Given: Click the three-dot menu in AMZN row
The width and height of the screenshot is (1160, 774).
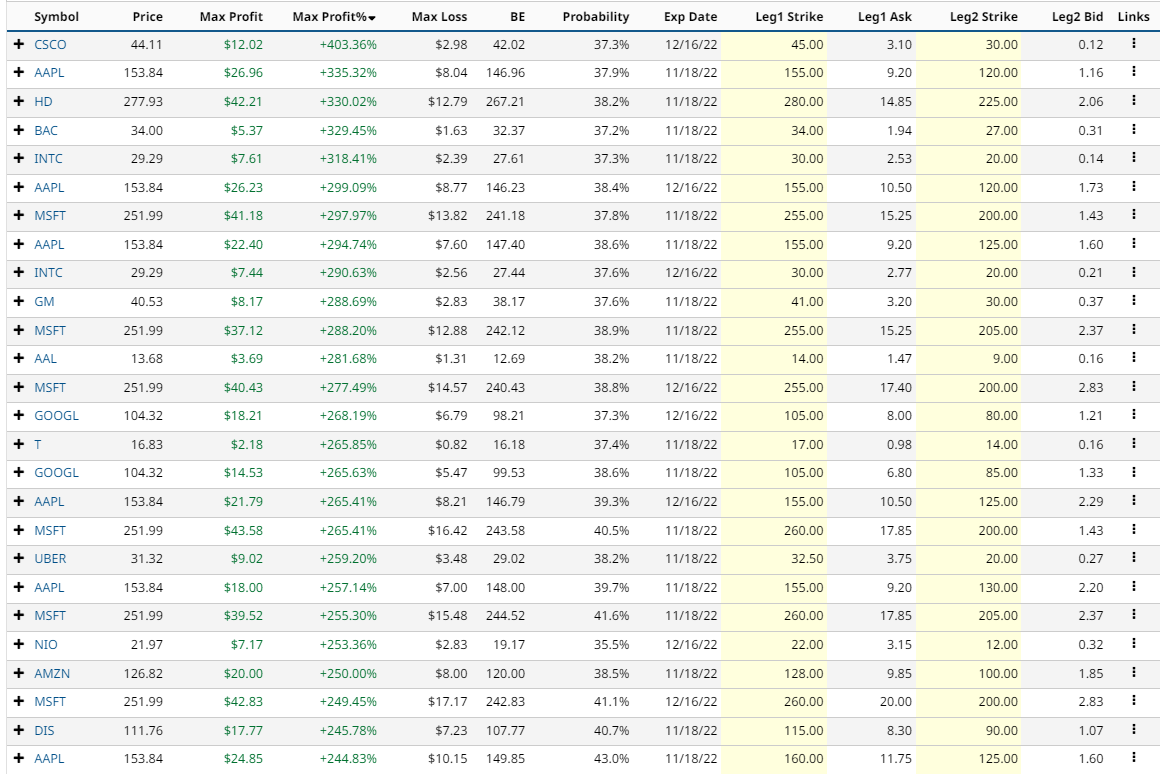Looking at the screenshot, I should coord(1133,673).
